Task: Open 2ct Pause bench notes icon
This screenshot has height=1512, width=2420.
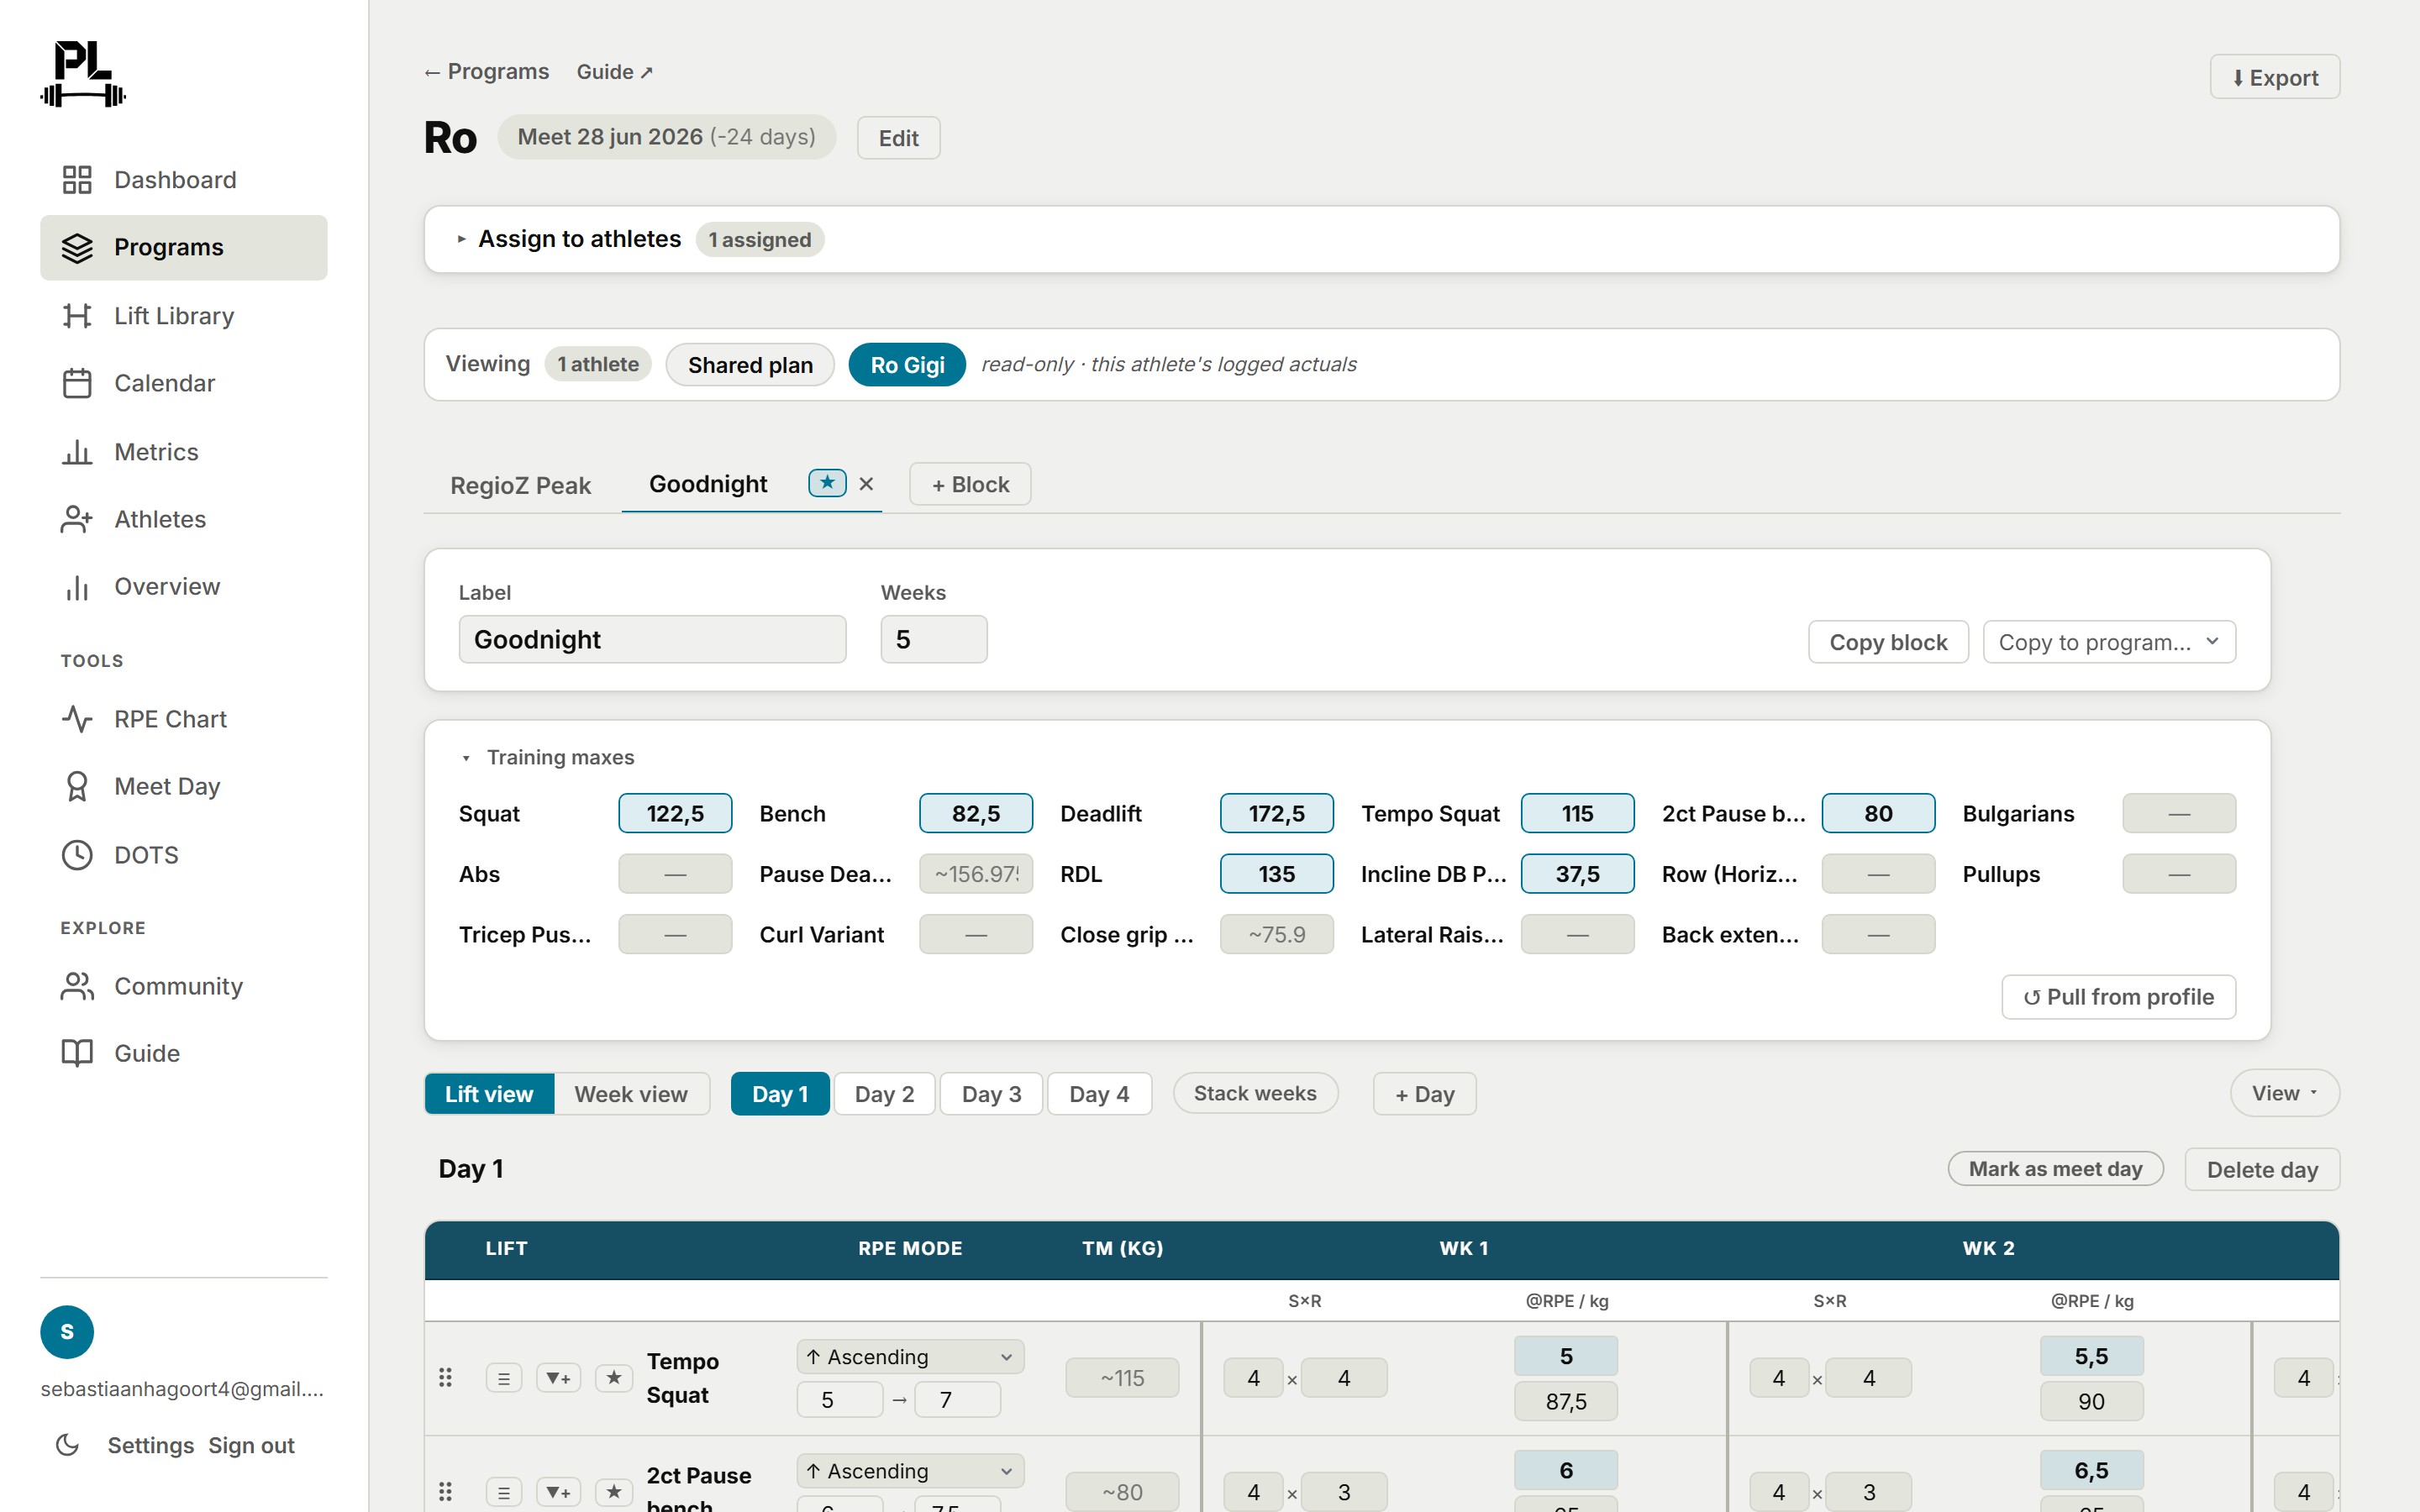Action: [504, 1492]
